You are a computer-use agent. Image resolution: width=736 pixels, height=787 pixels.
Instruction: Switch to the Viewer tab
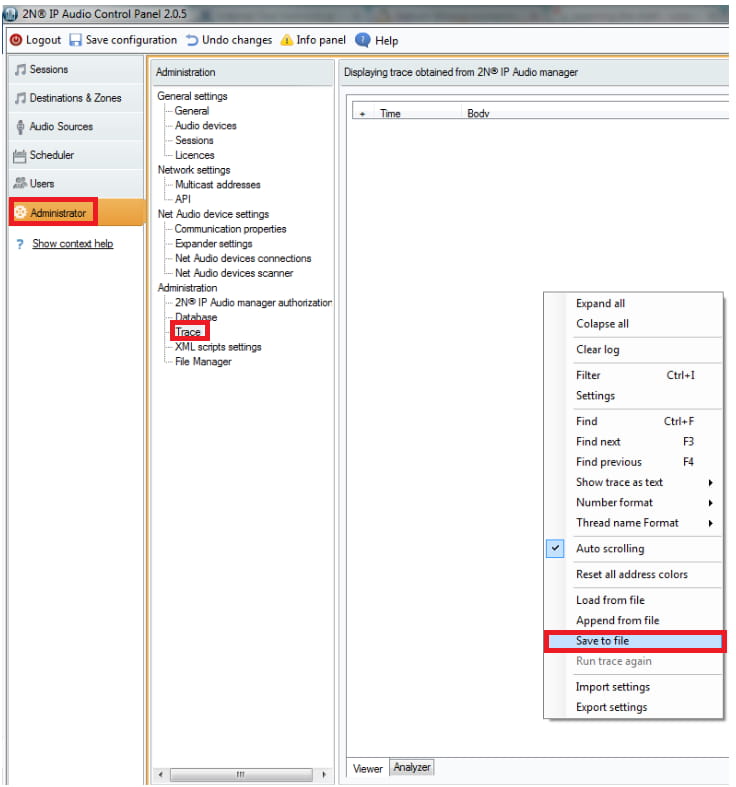(367, 768)
